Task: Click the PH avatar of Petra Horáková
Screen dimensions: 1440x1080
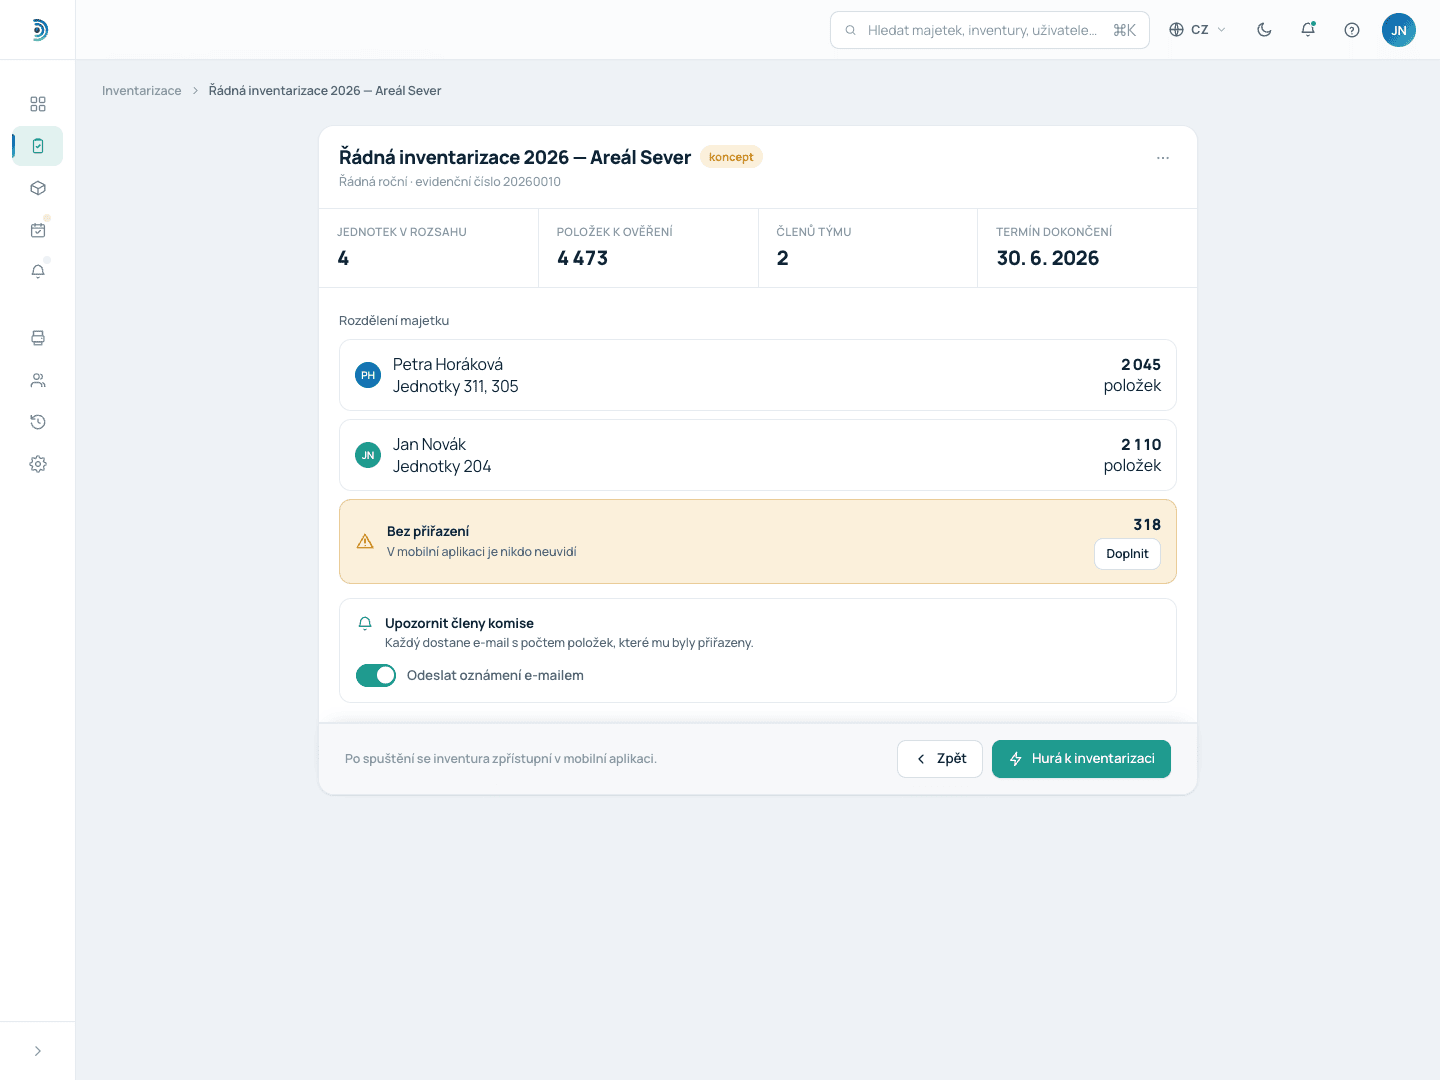Action: click(x=368, y=375)
